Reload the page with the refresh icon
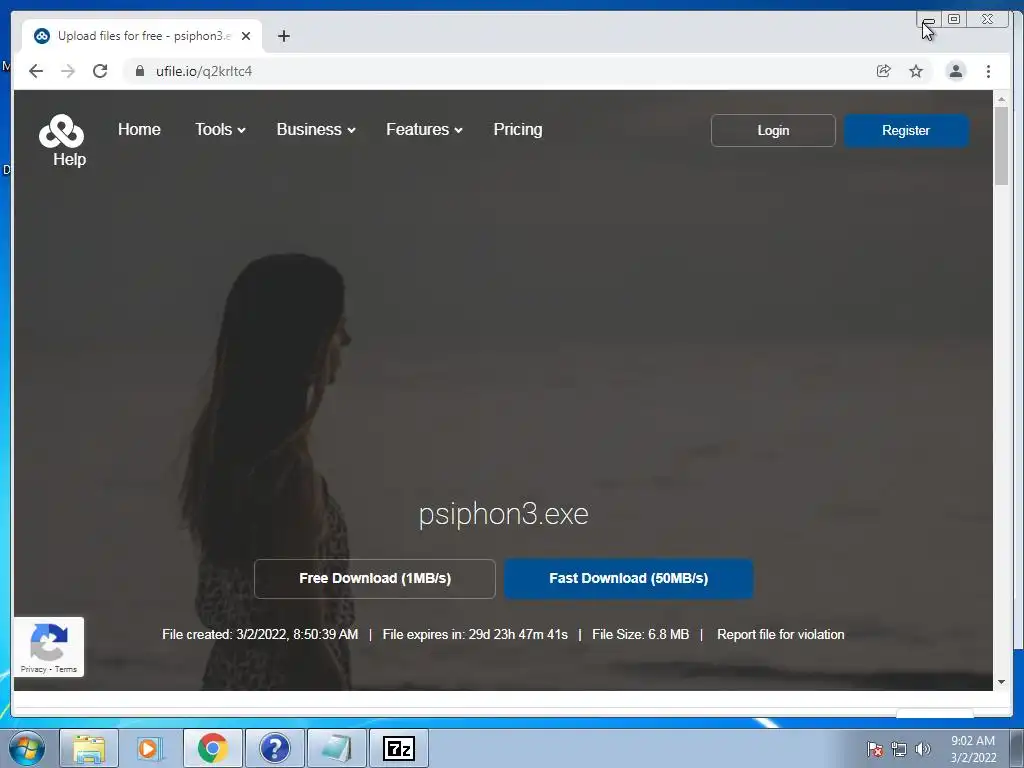The height and width of the screenshot is (768, 1024). [x=100, y=71]
